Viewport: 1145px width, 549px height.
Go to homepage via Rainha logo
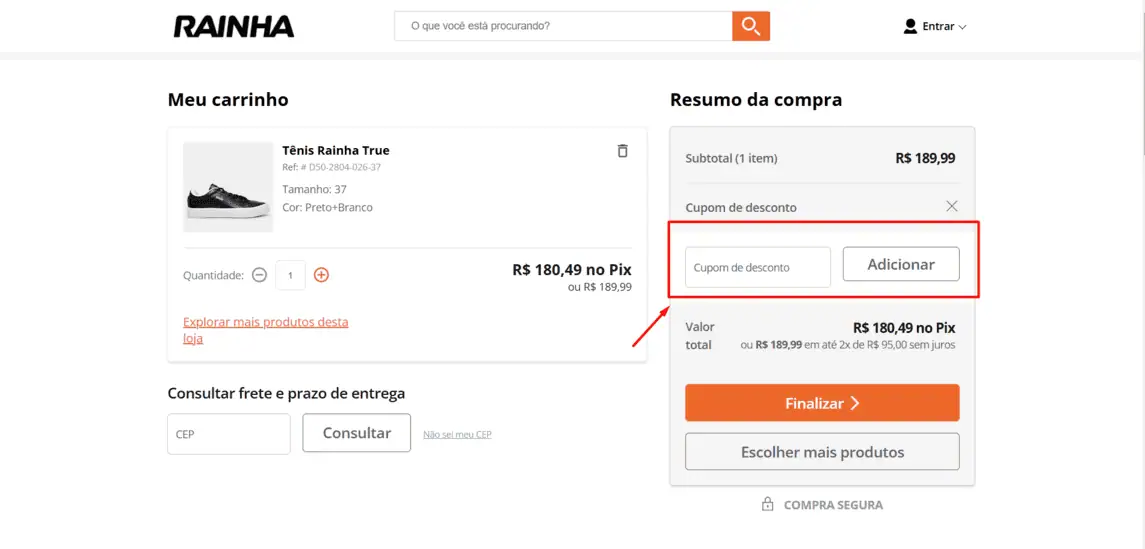(x=234, y=27)
